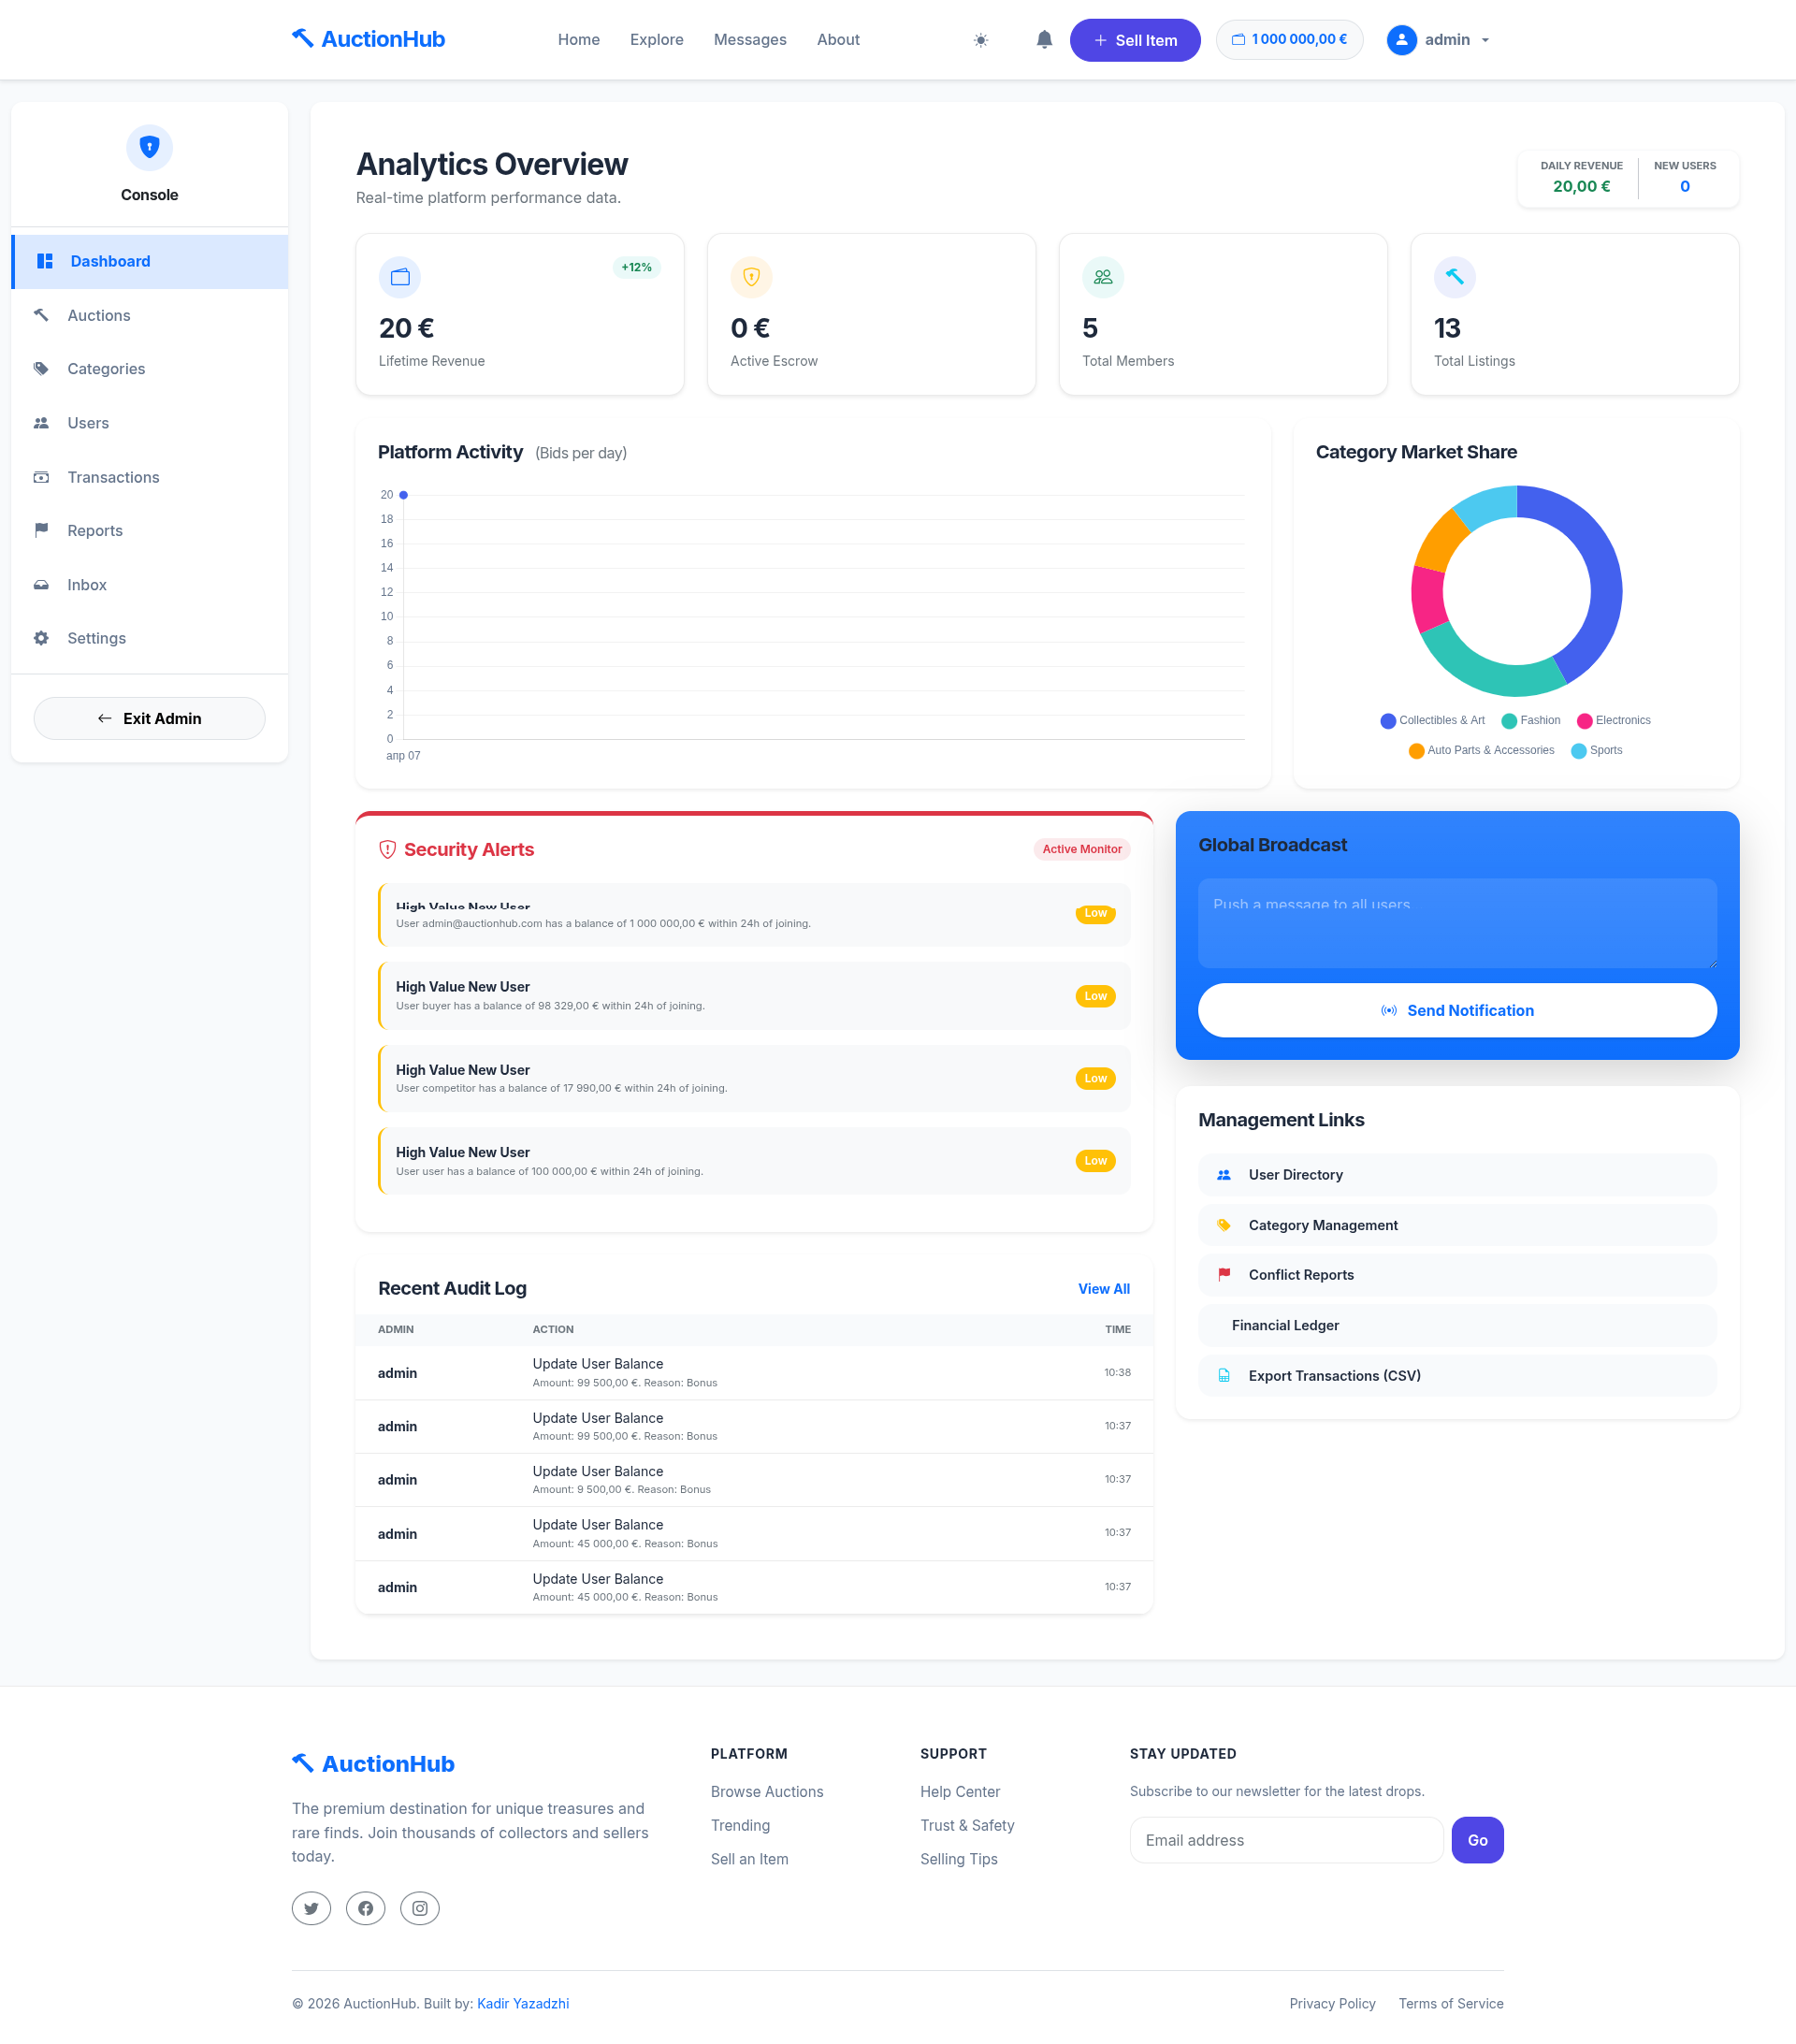1796x2044 pixels.
Task: Expand the admin account dropdown arrow
Action: click(1485, 40)
